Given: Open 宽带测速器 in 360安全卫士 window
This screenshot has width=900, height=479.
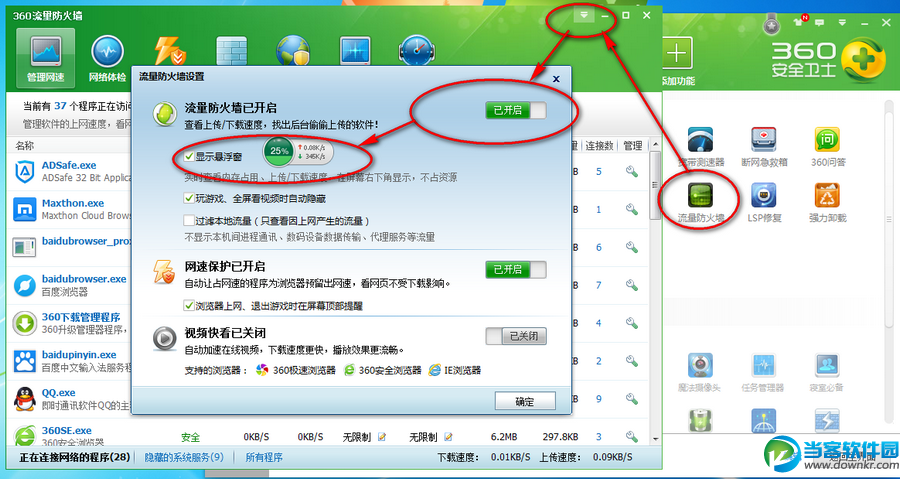Looking at the screenshot, I should click(701, 147).
